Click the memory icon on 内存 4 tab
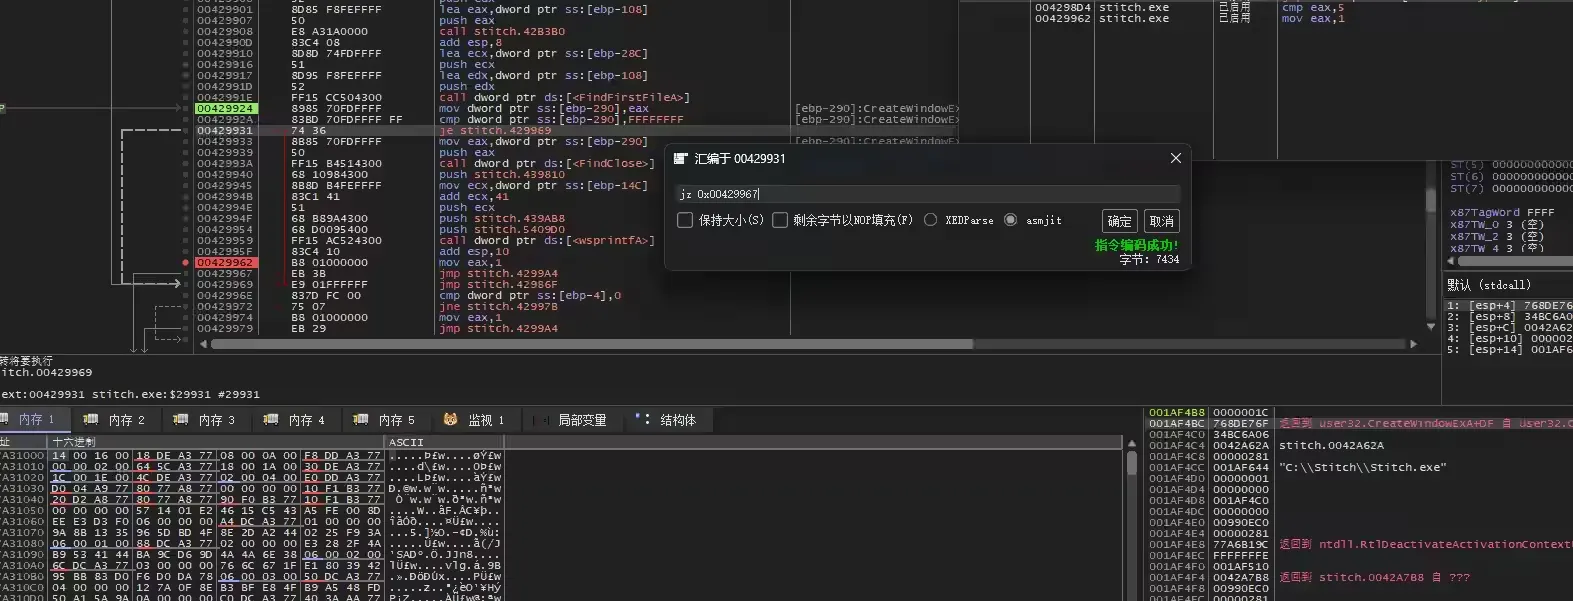The height and width of the screenshot is (601, 1573). pyautogui.click(x=271, y=419)
